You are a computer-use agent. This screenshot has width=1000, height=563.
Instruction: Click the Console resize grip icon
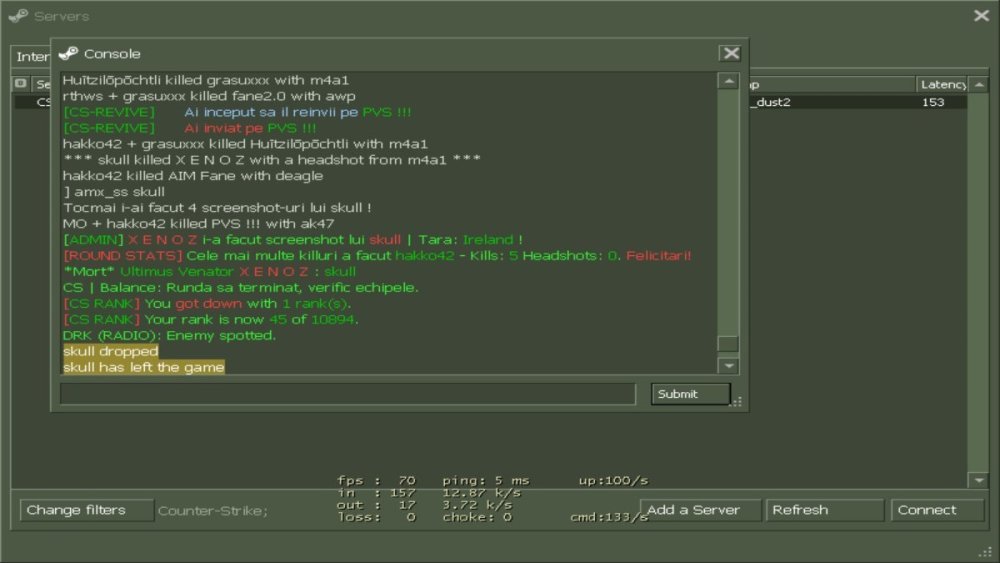click(737, 402)
